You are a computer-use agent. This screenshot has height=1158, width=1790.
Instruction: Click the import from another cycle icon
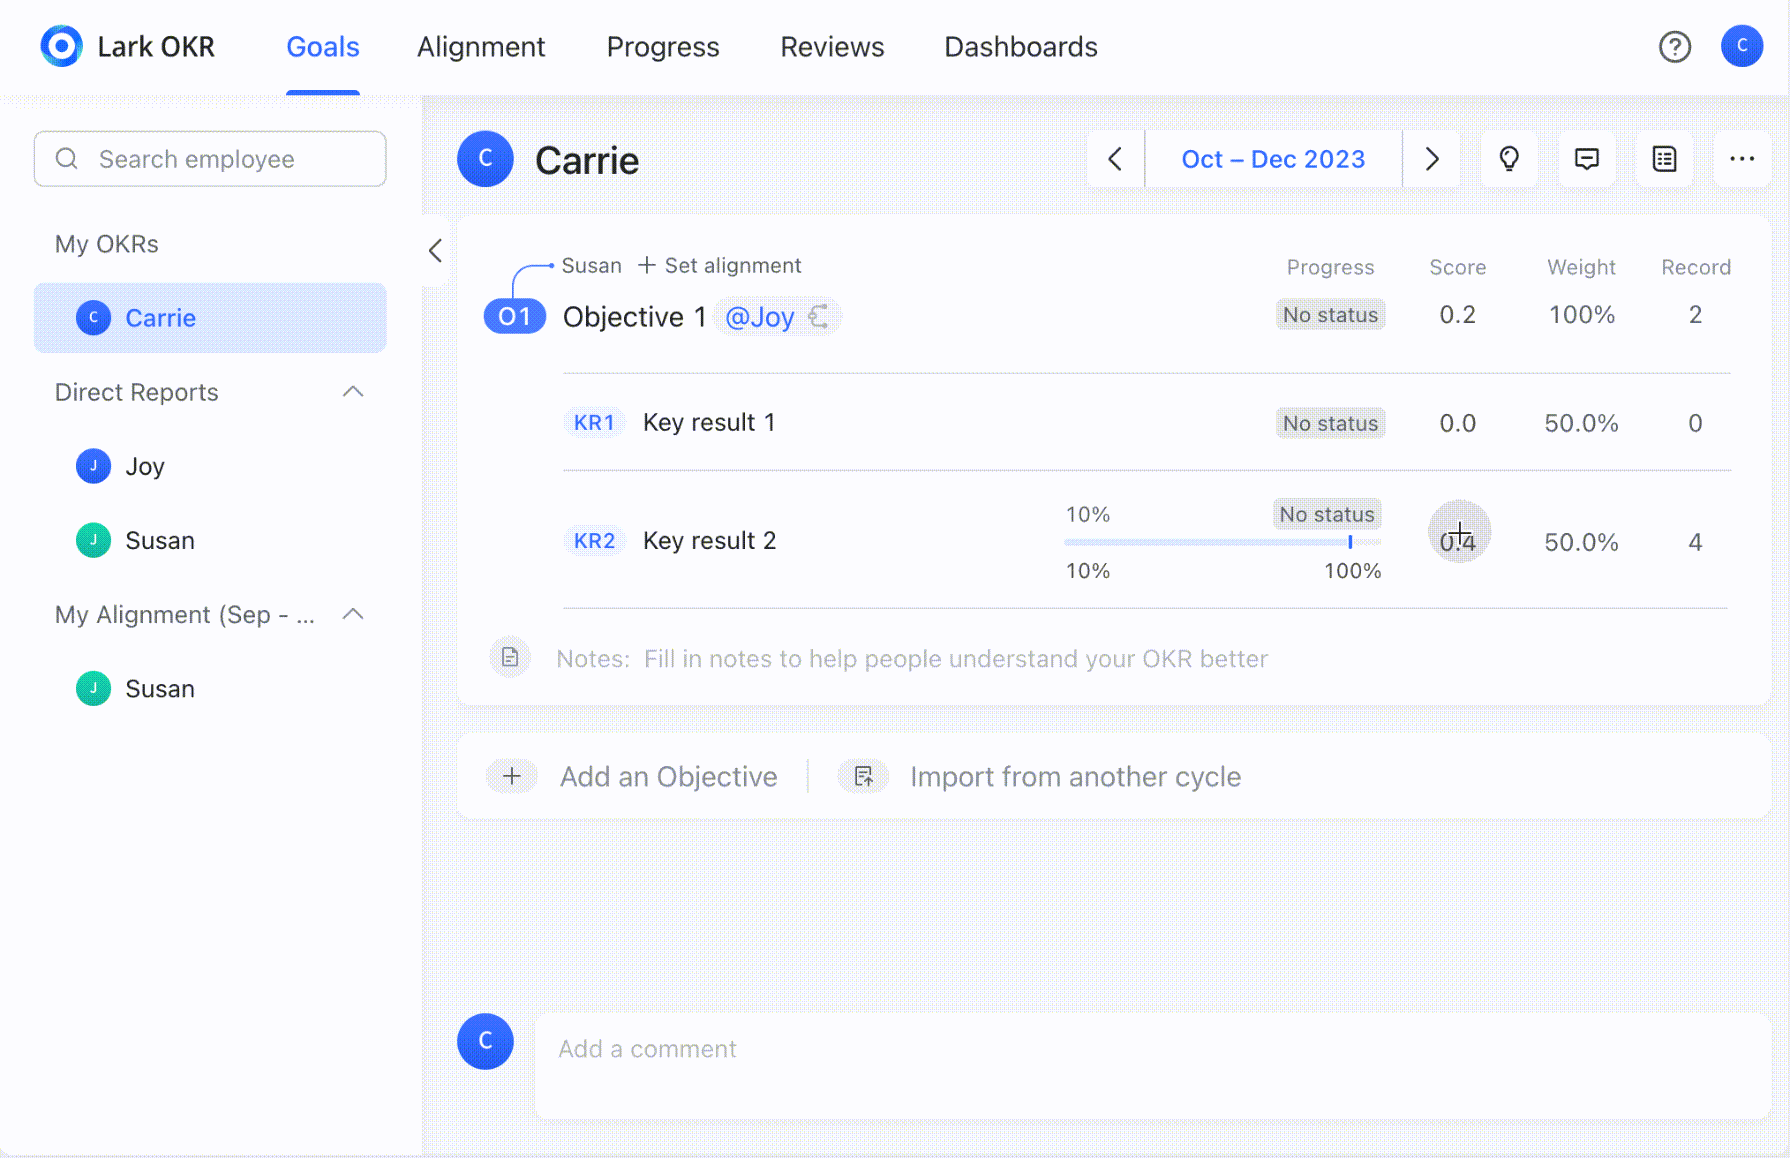pyautogui.click(x=863, y=777)
